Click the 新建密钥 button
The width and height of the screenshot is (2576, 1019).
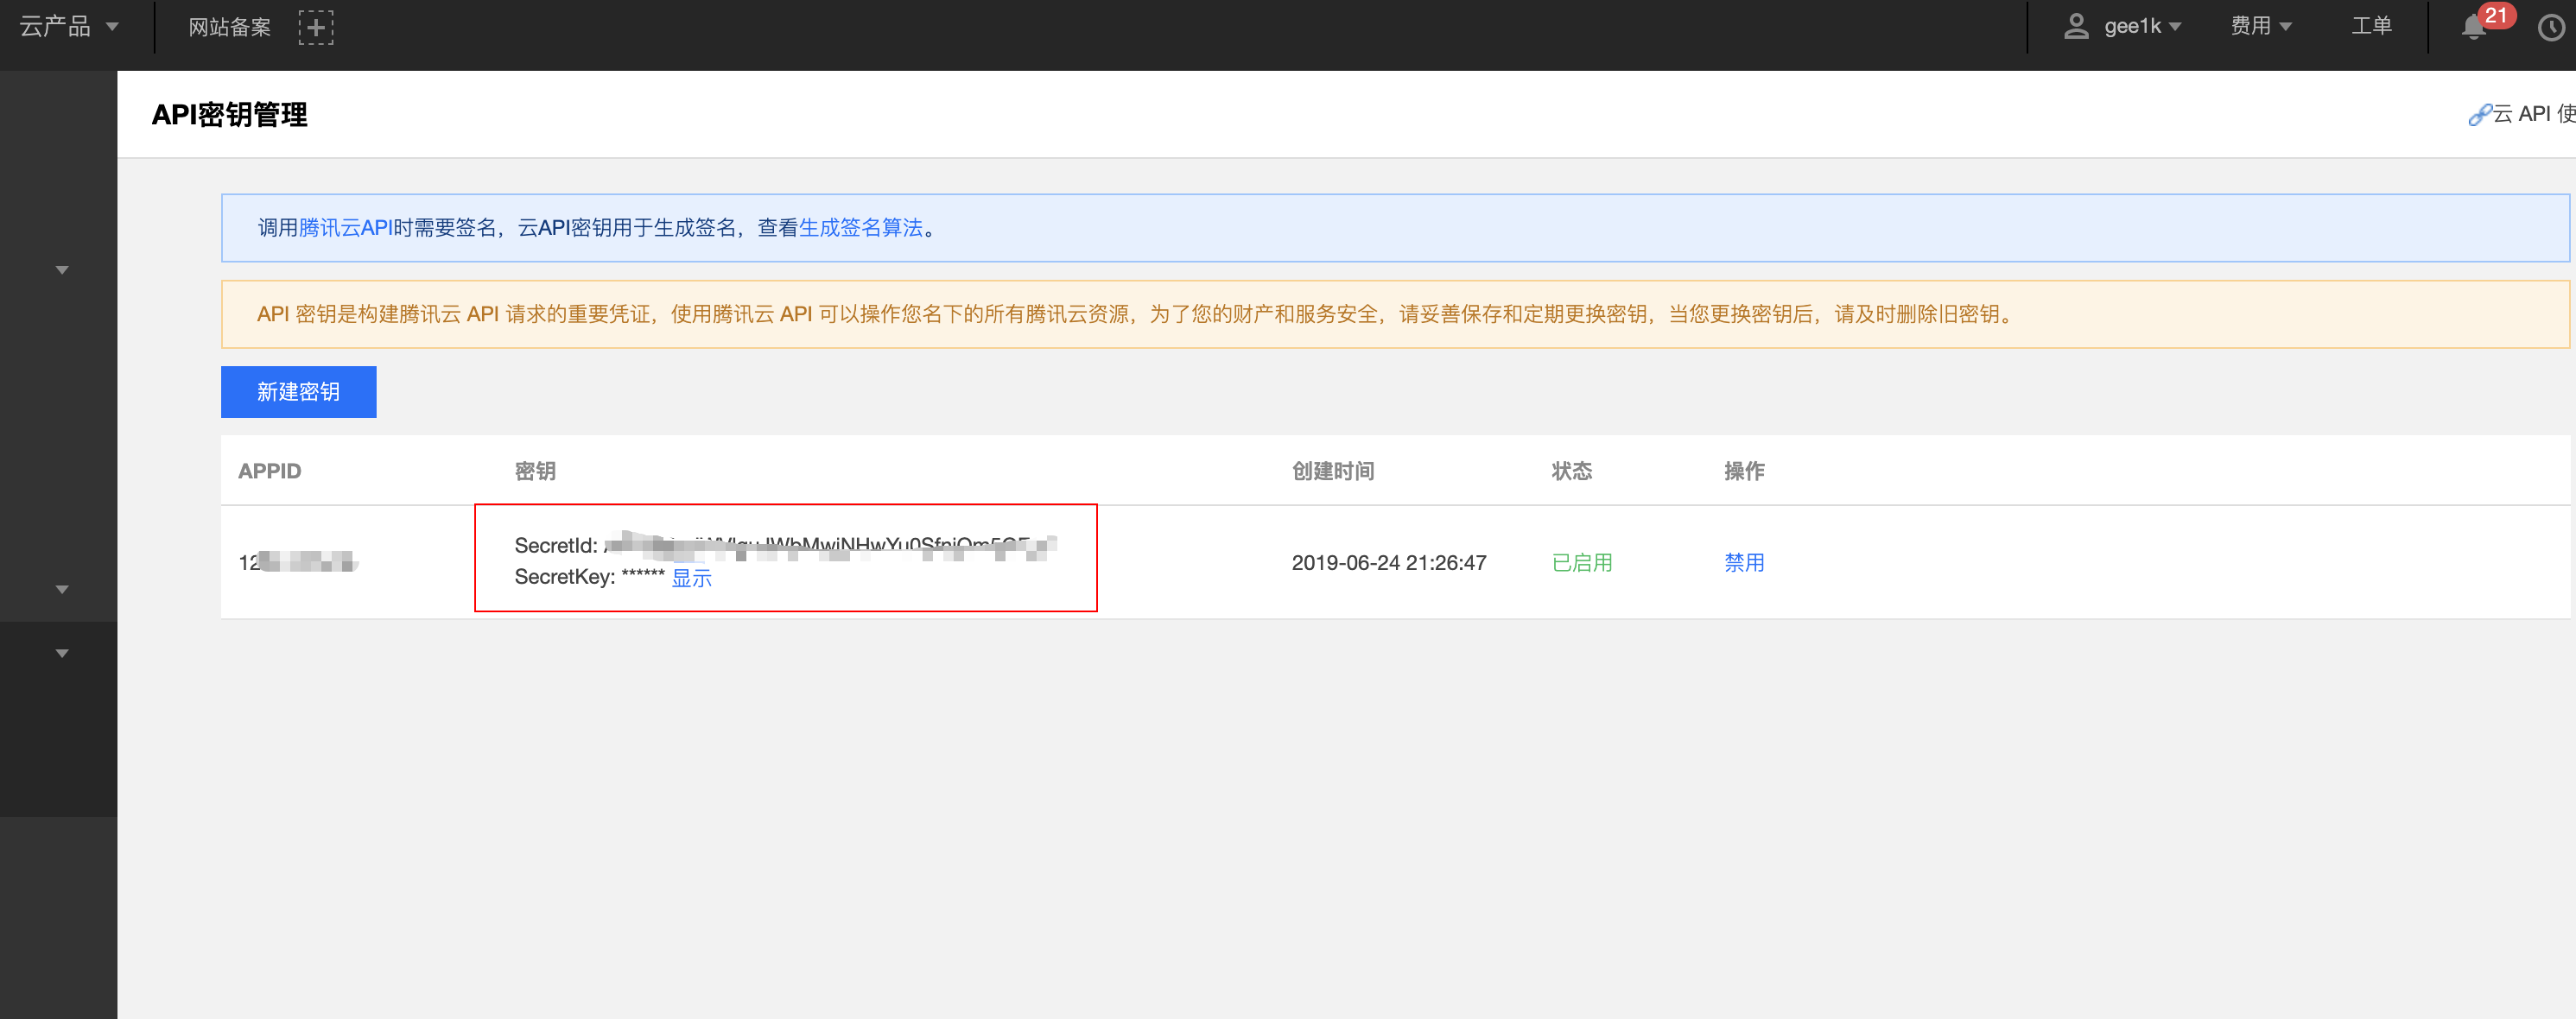pyautogui.click(x=298, y=392)
